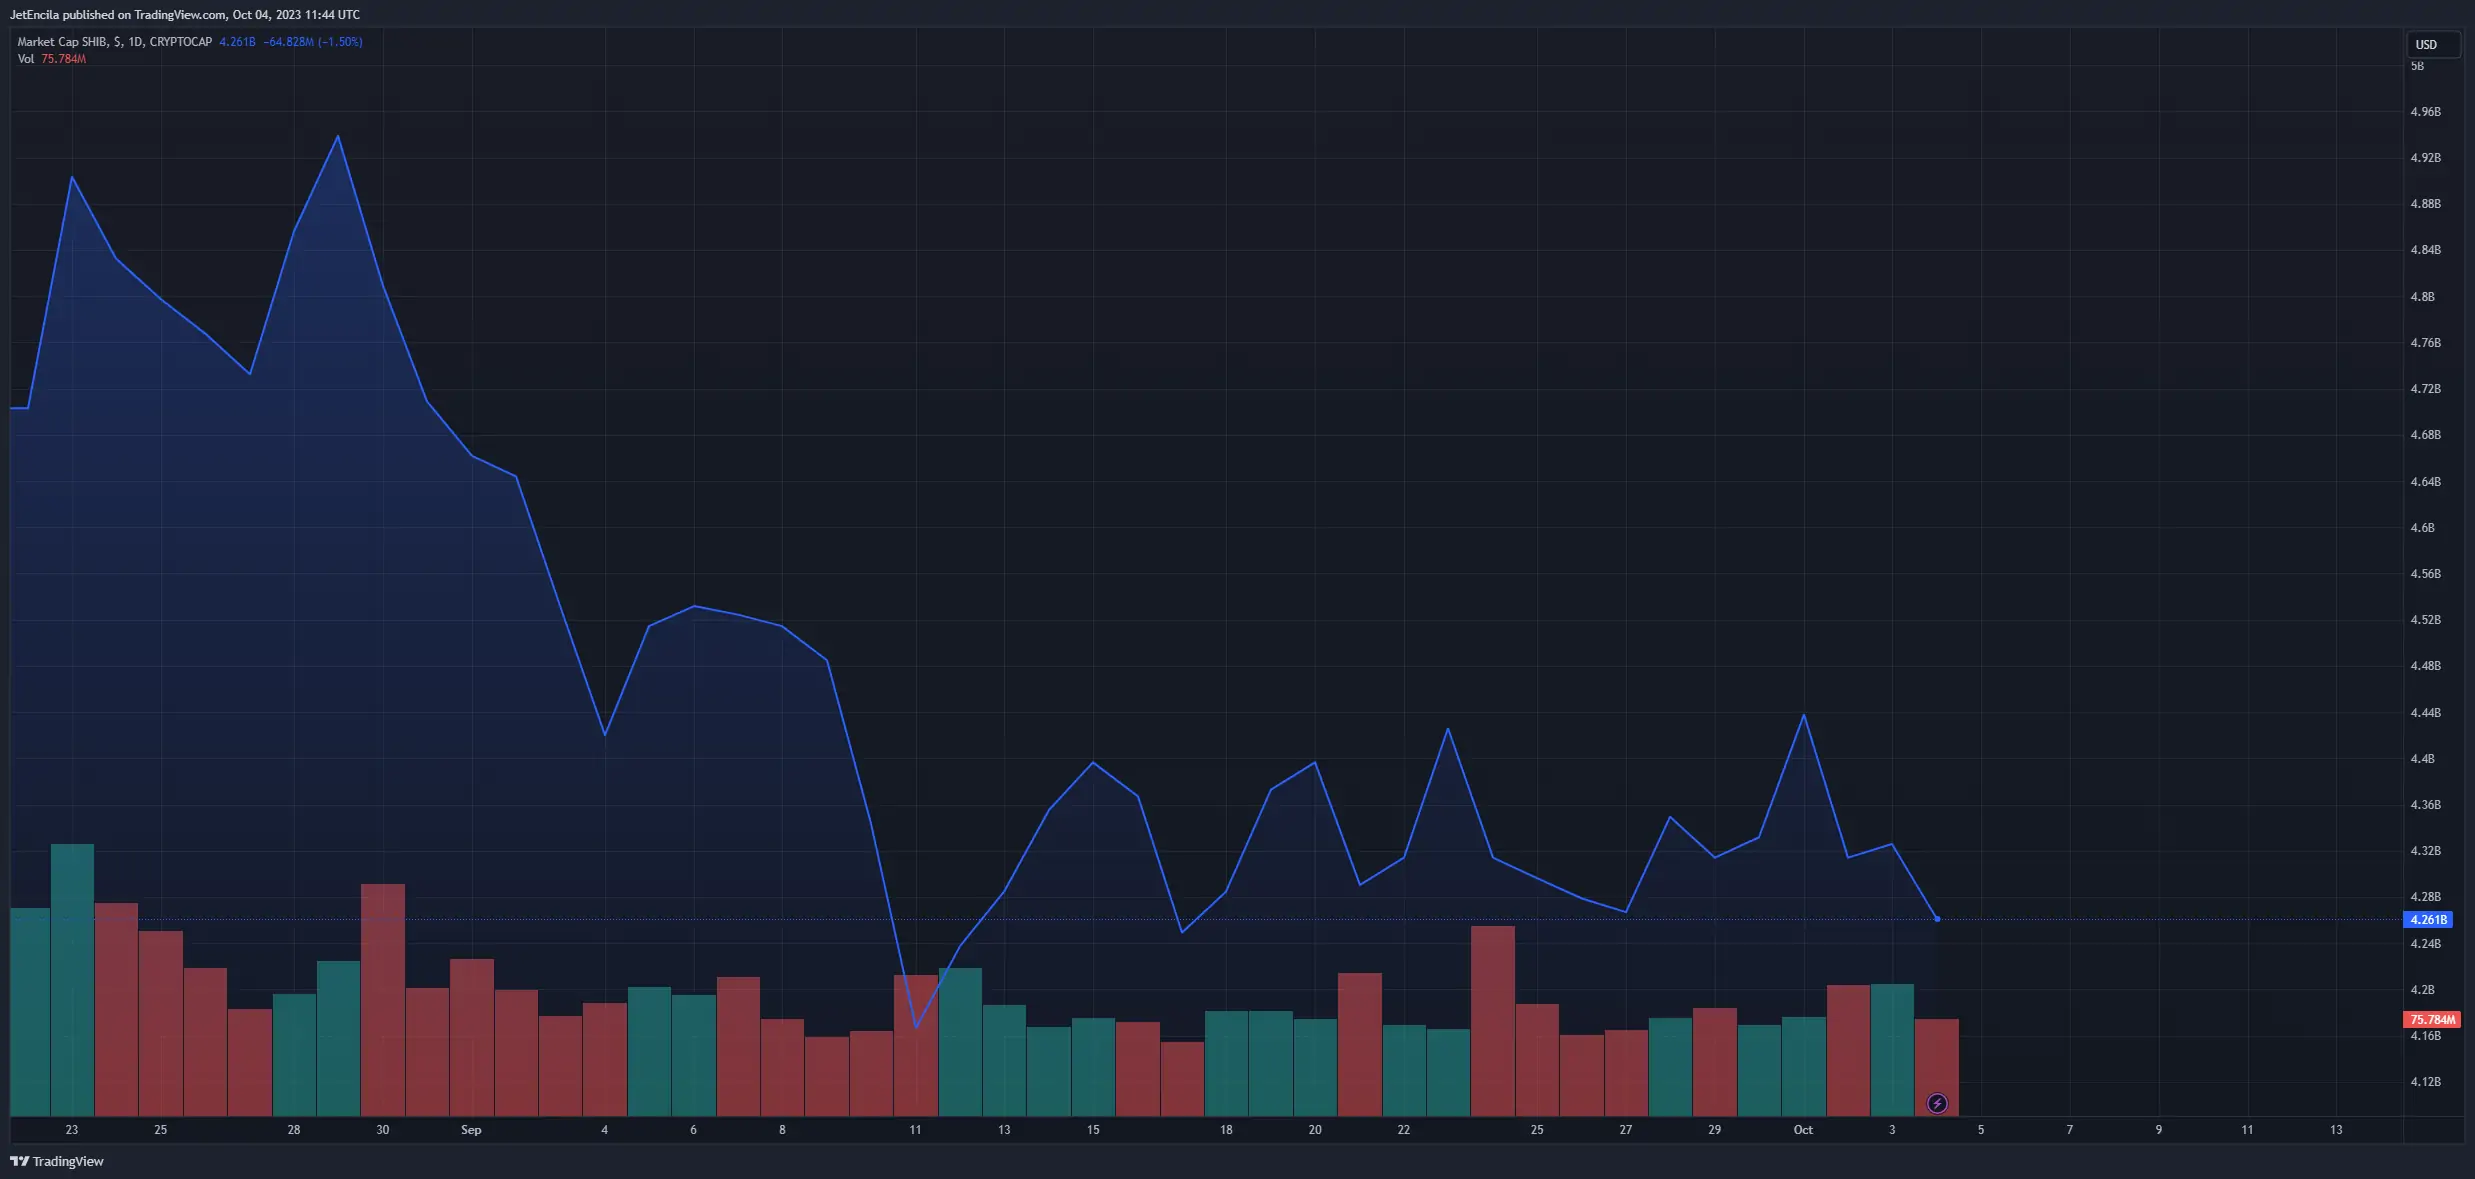Click the 4.92B price axis label
Screen dimensions: 2475x1179
(x=2425, y=158)
